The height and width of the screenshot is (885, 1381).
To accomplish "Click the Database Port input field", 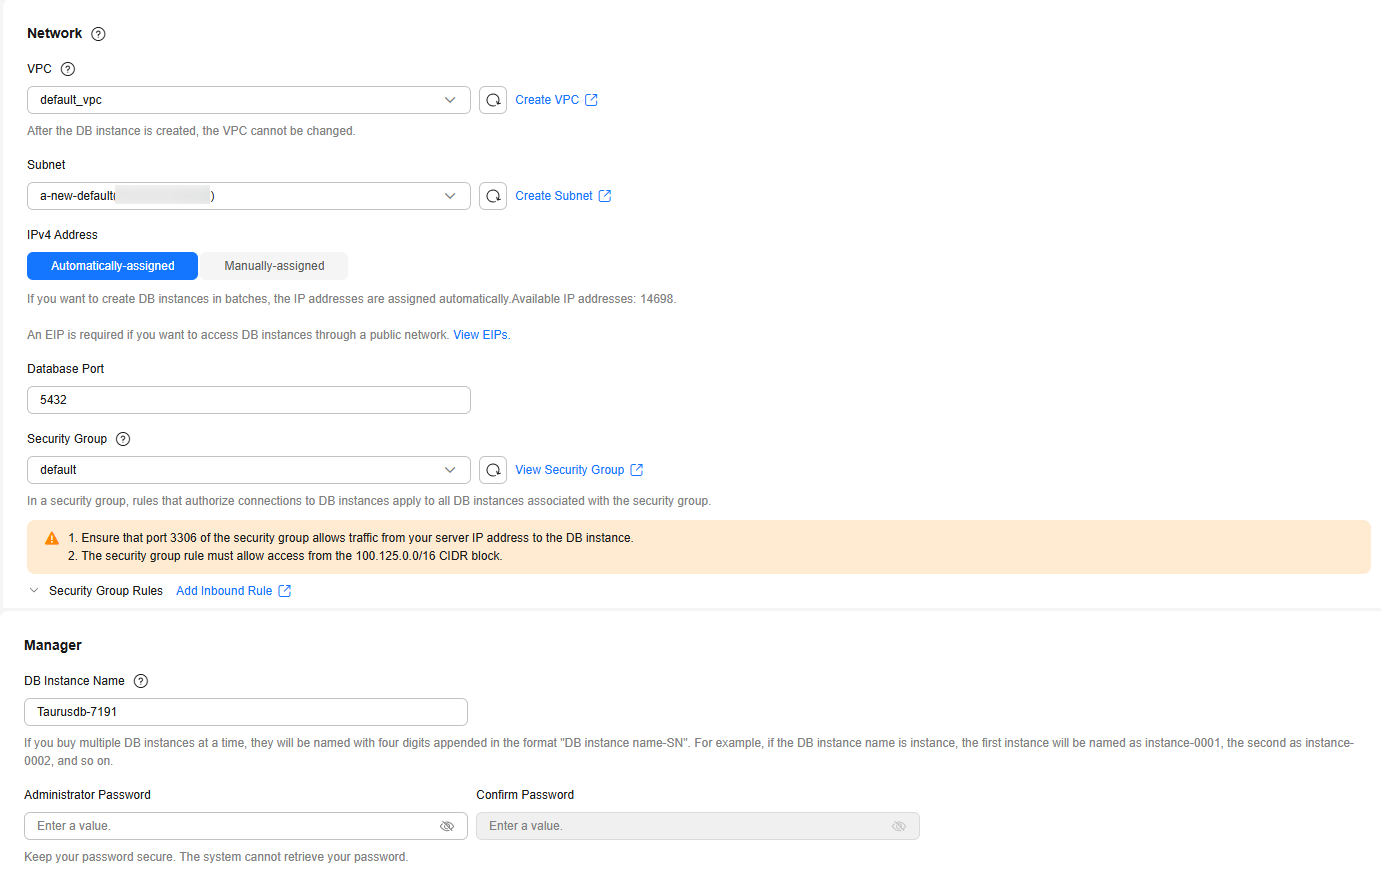I will click(248, 400).
